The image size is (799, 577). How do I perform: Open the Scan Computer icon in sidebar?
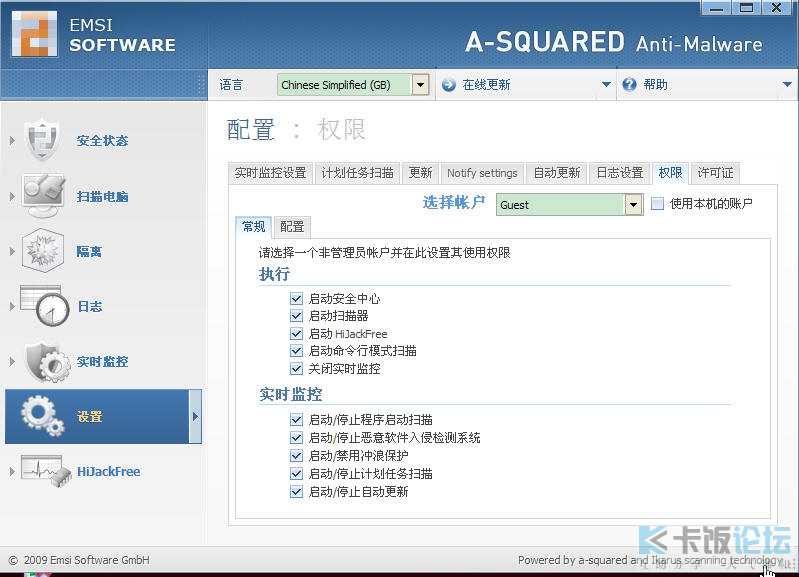pos(42,195)
